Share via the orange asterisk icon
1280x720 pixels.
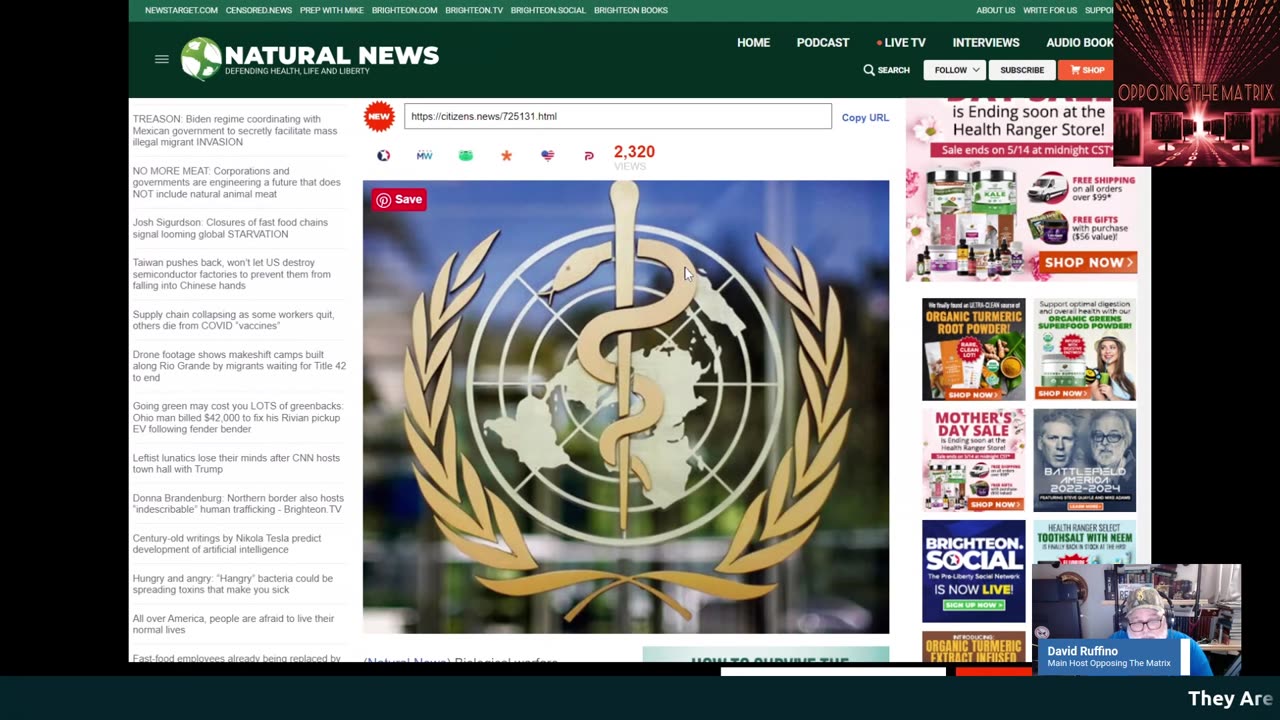click(506, 155)
